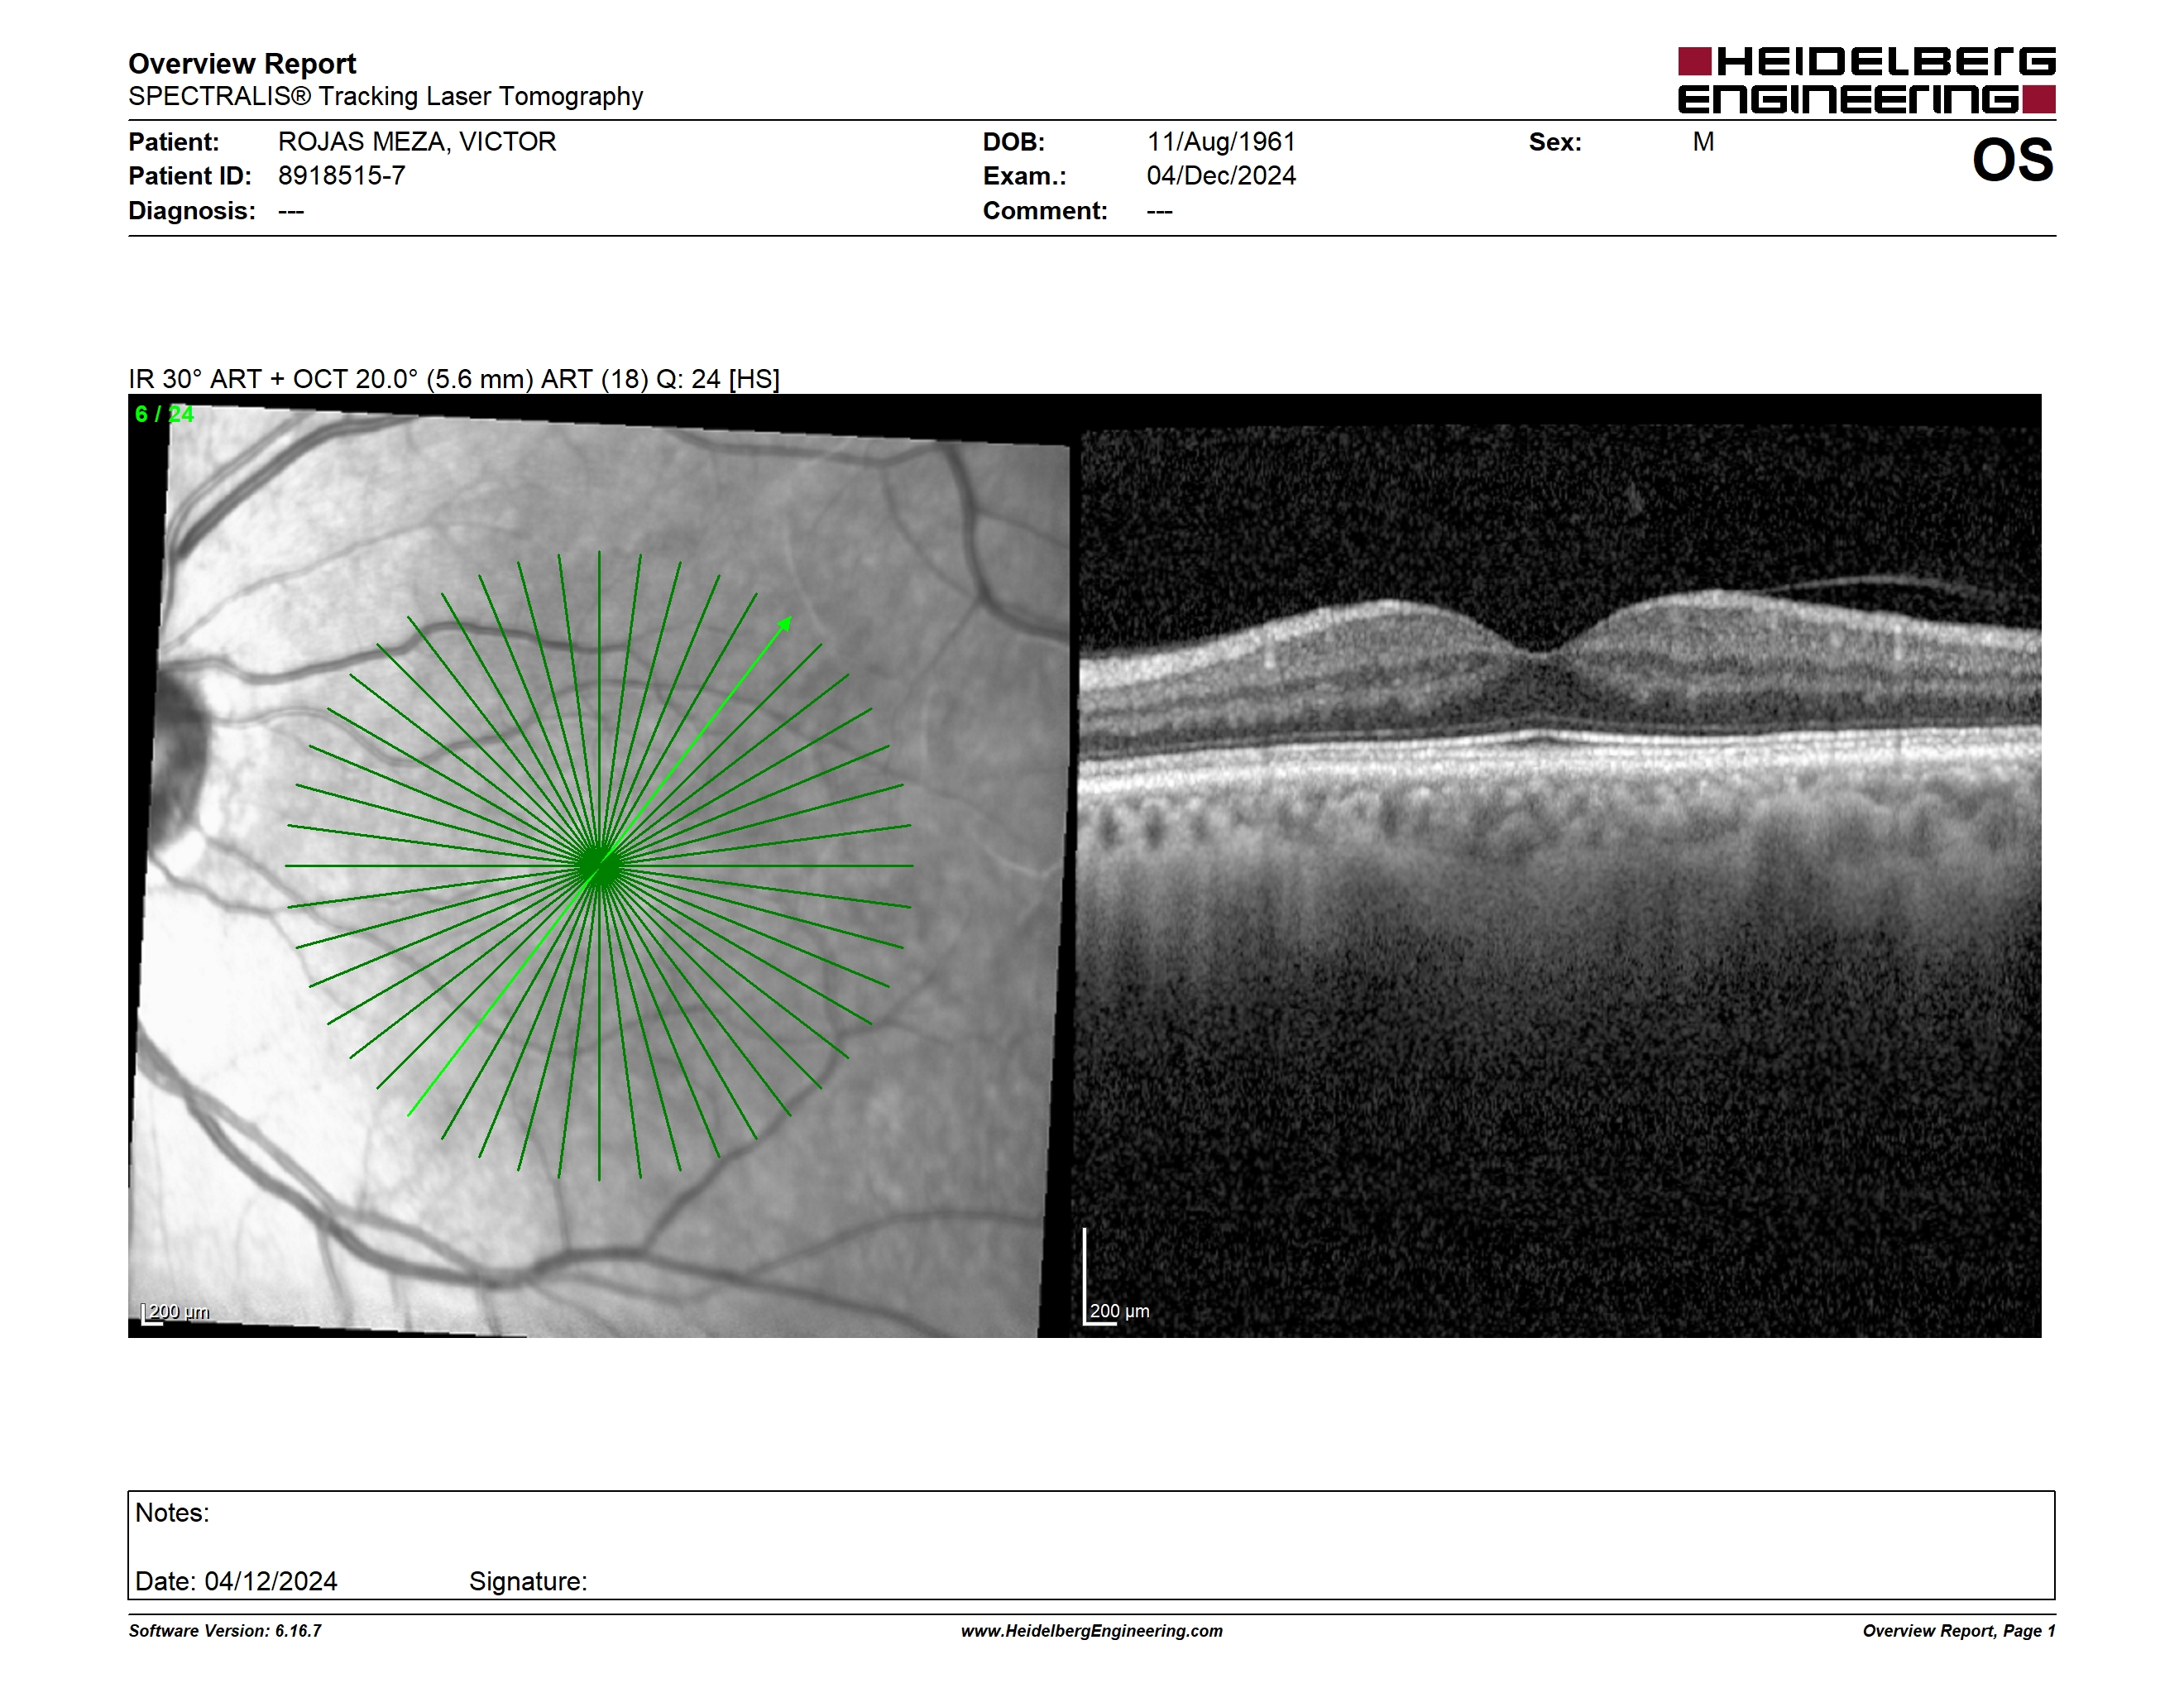
Task: Click the 'DOB:' label
Action: 1014,142
